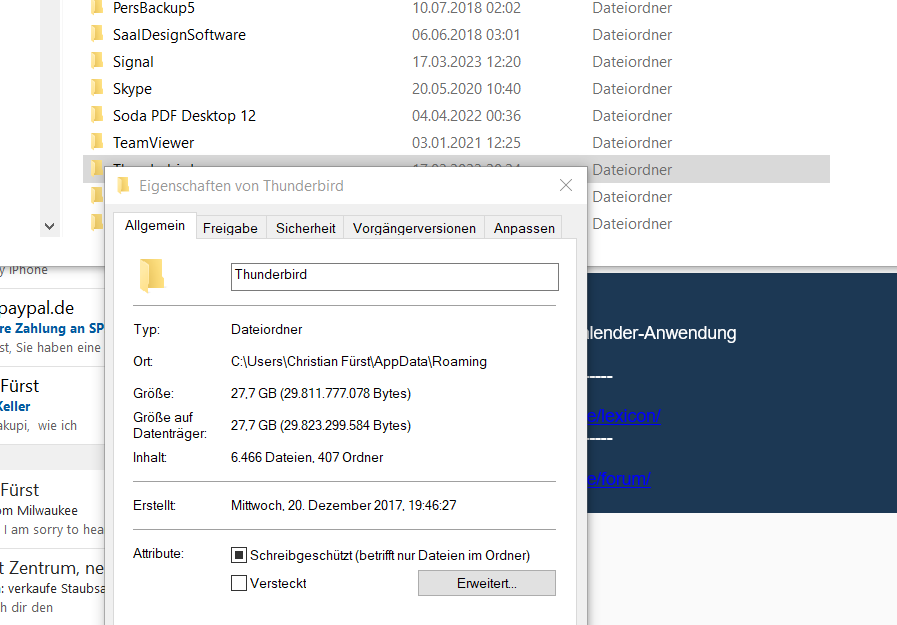This screenshot has width=897, height=625.
Task: Switch to the Sicherheit tab
Action: point(305,228)
